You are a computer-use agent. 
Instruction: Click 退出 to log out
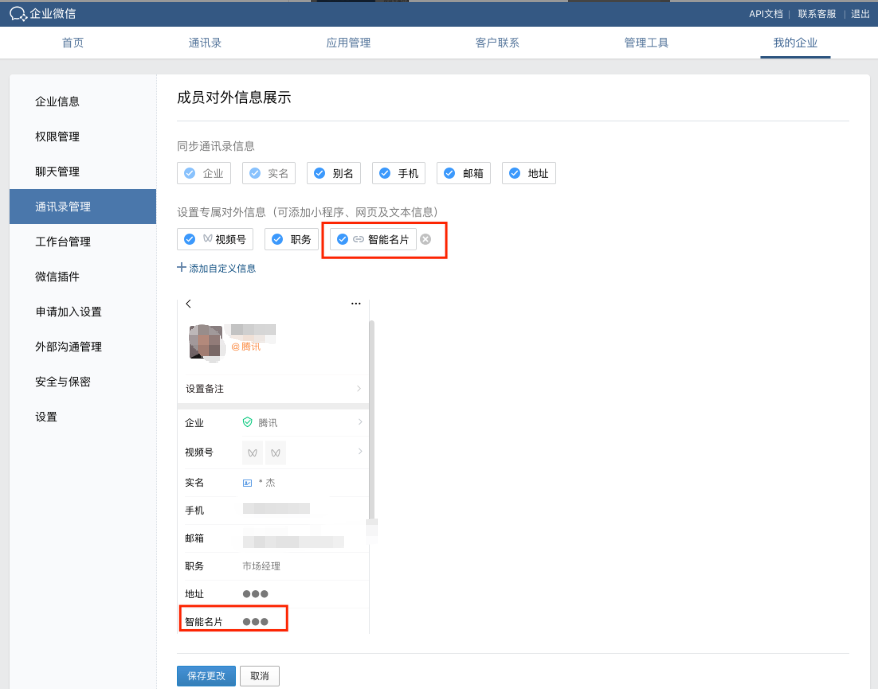click(x=860, y=14)
